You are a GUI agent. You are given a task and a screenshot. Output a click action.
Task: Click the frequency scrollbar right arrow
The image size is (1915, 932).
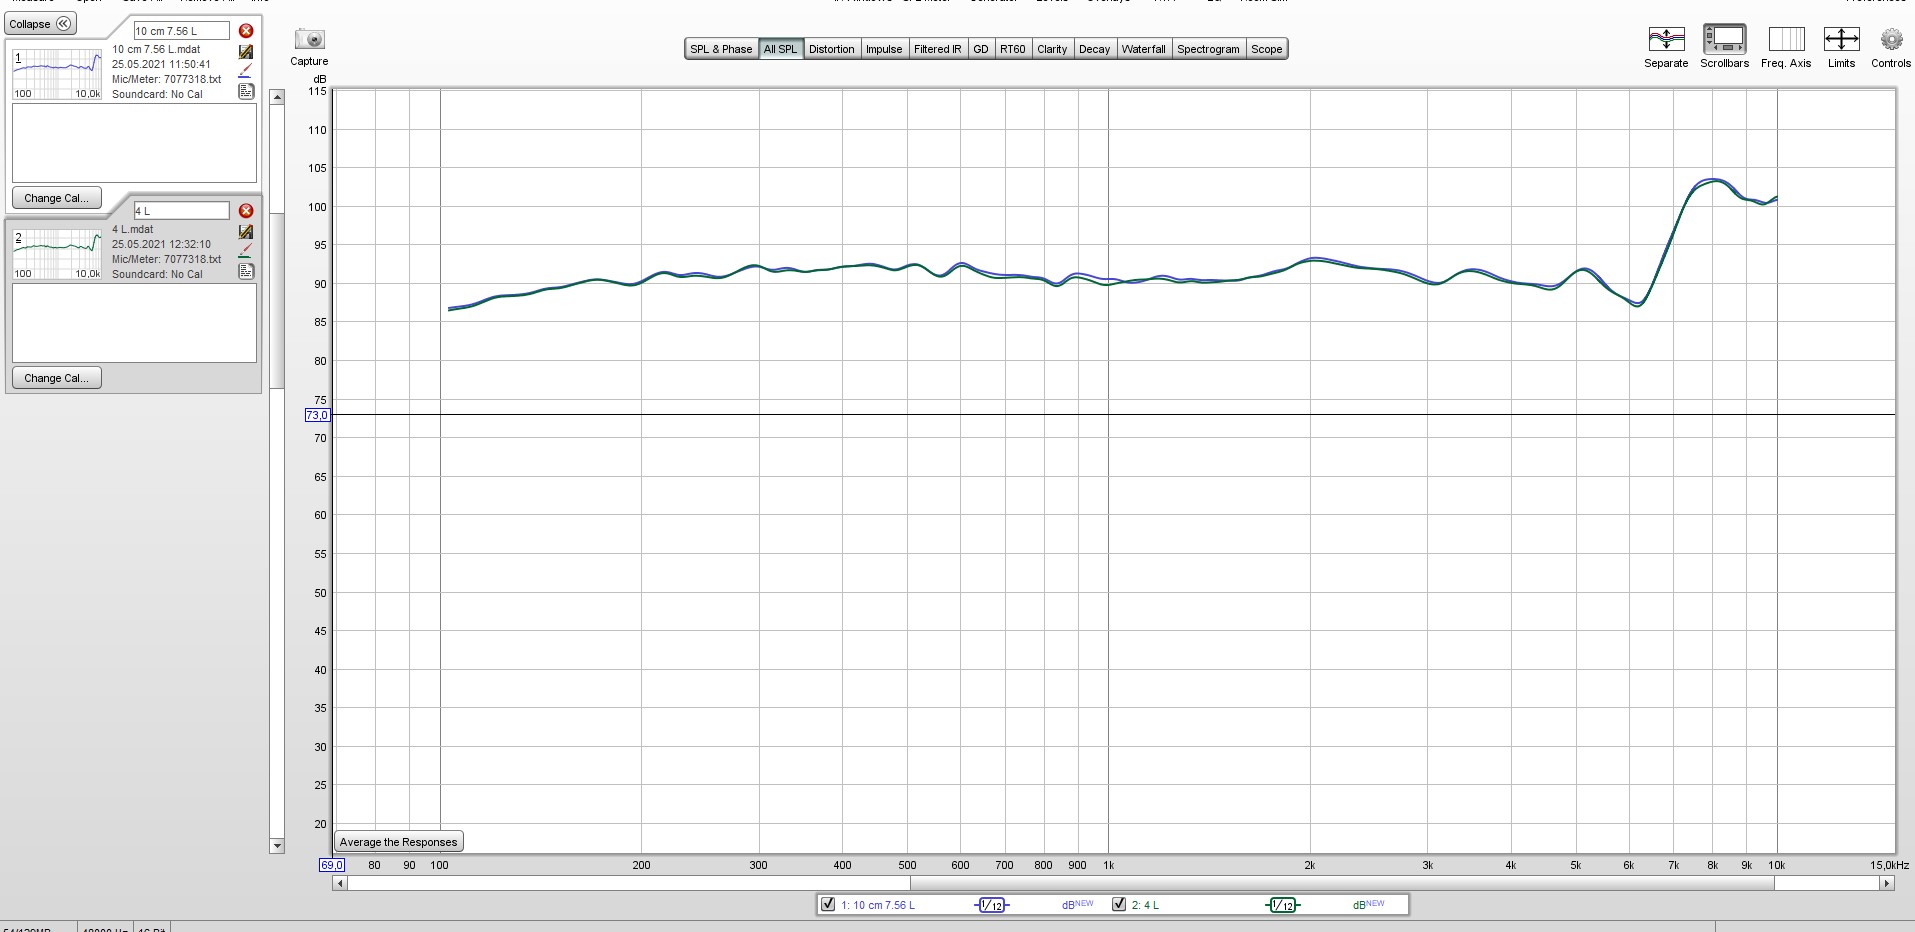pos(1886,883)
